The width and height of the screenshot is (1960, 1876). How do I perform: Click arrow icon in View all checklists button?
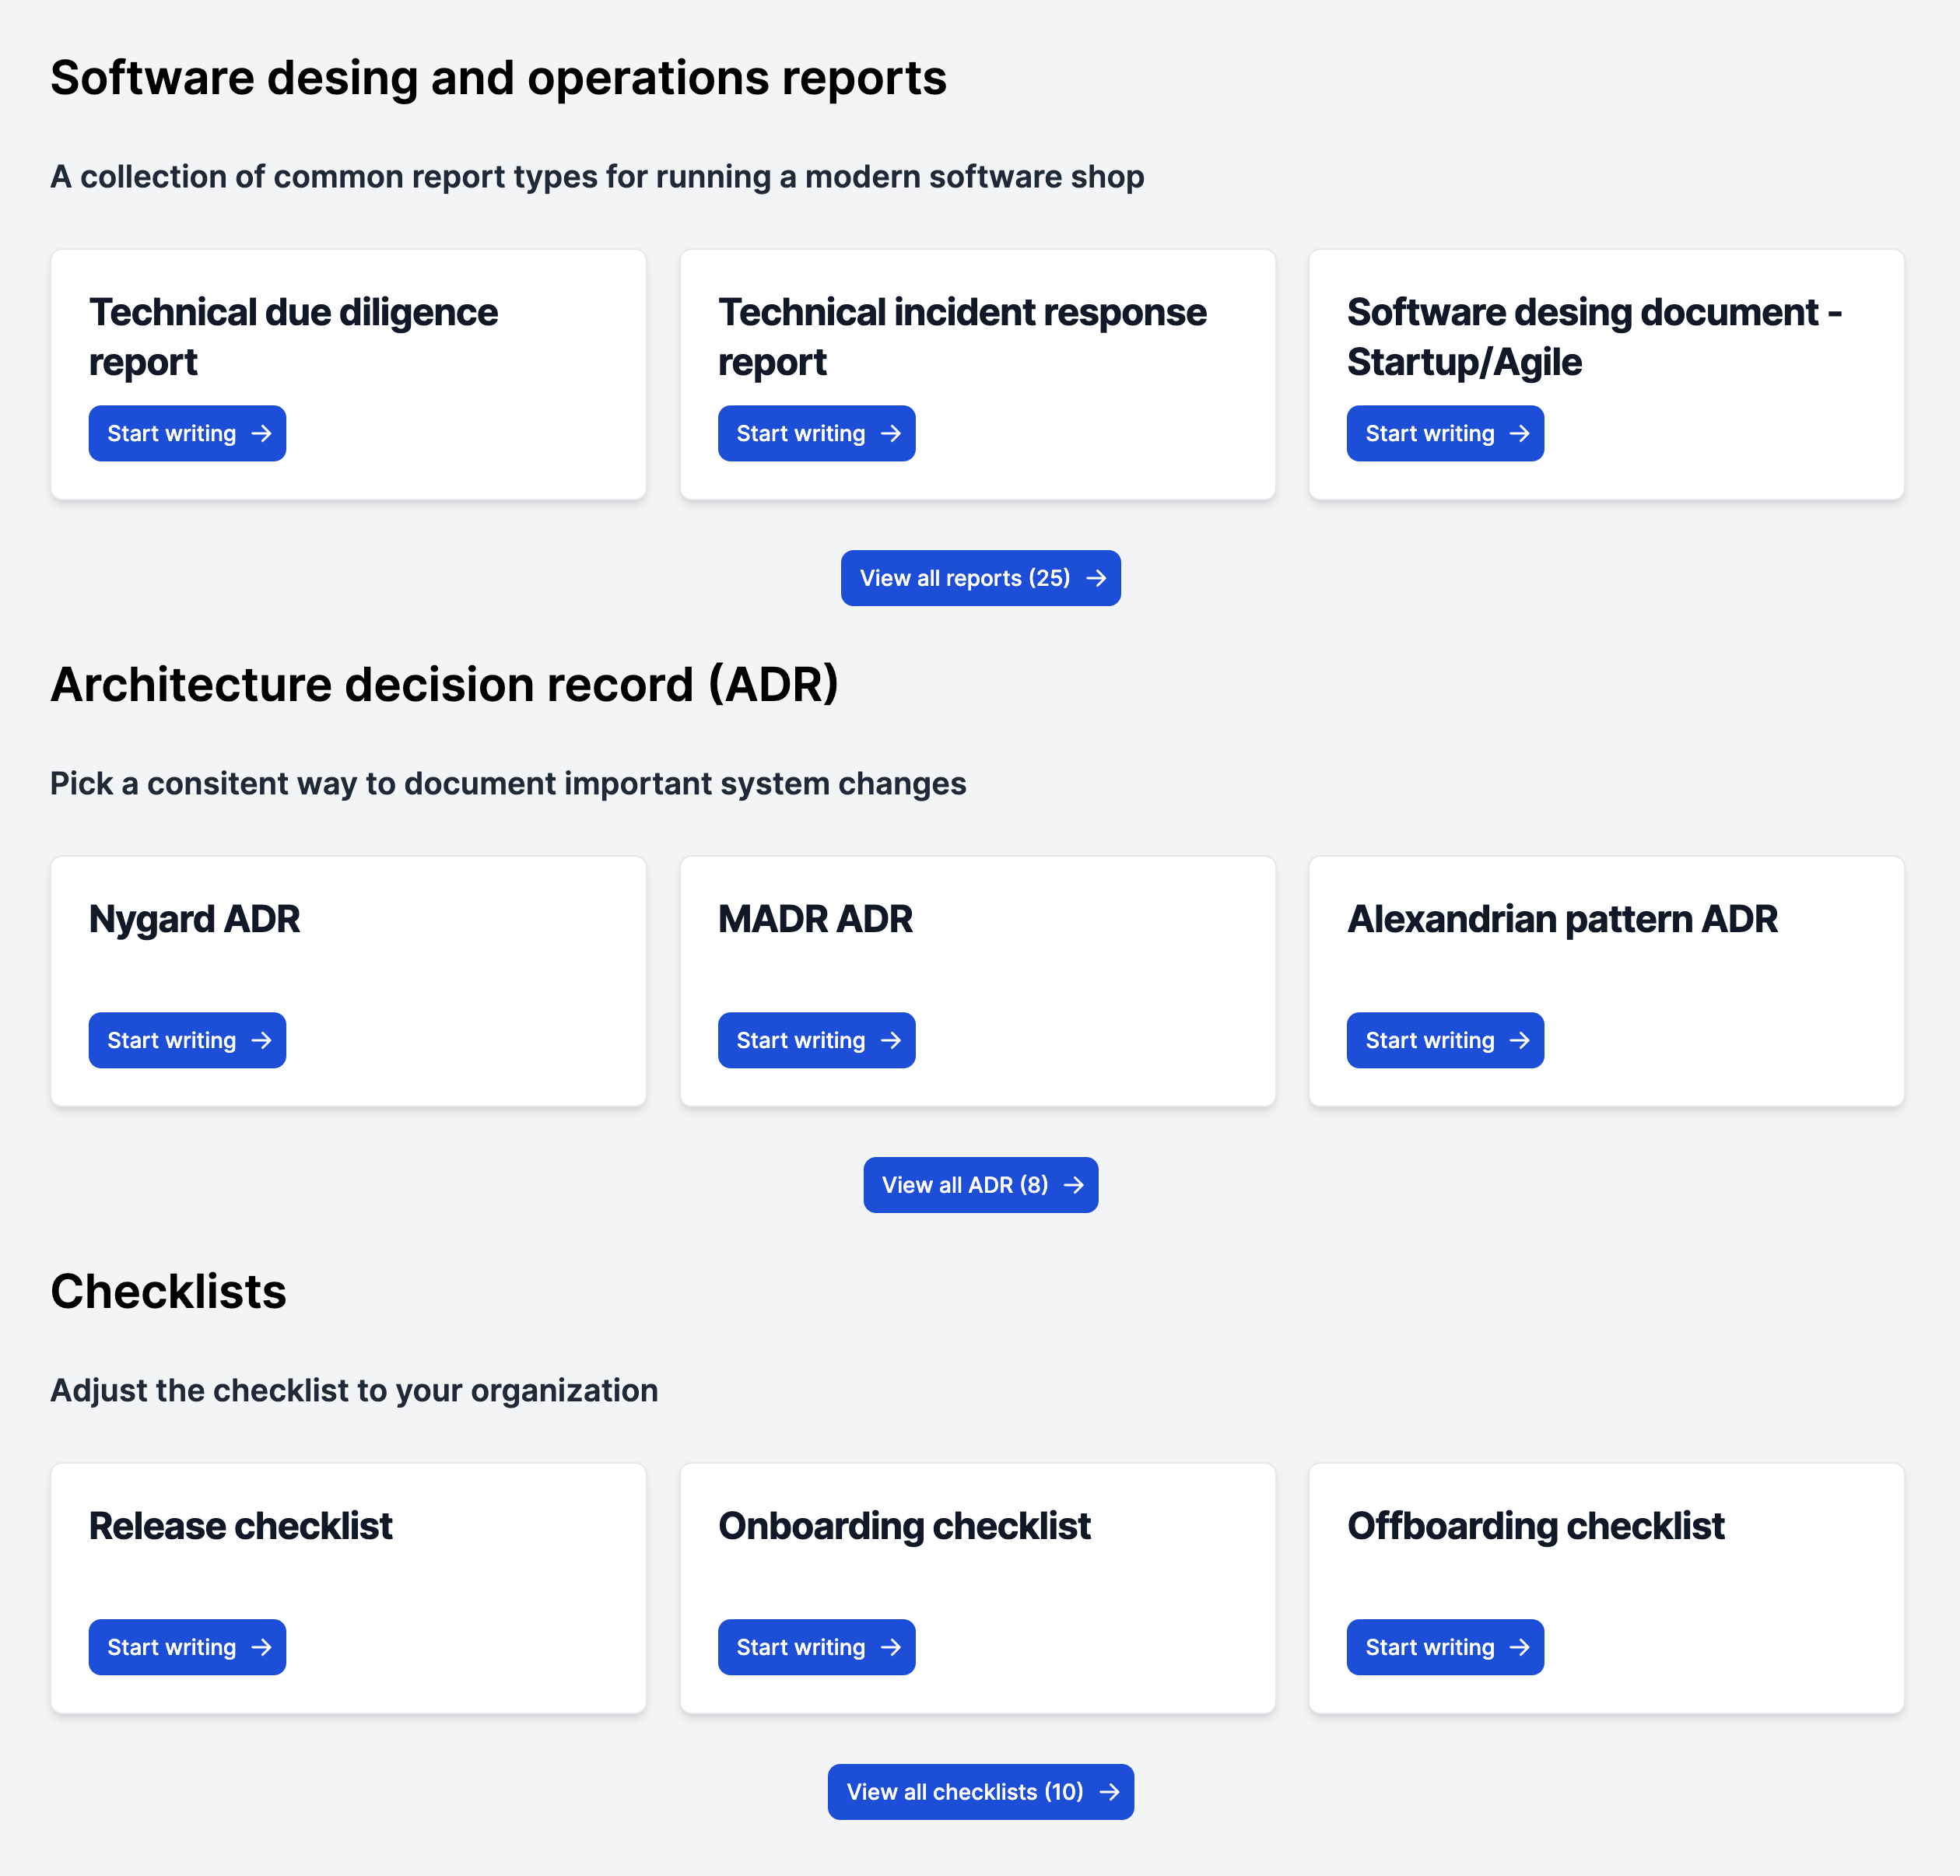pyautogui.click(x=1109, y=1792)
